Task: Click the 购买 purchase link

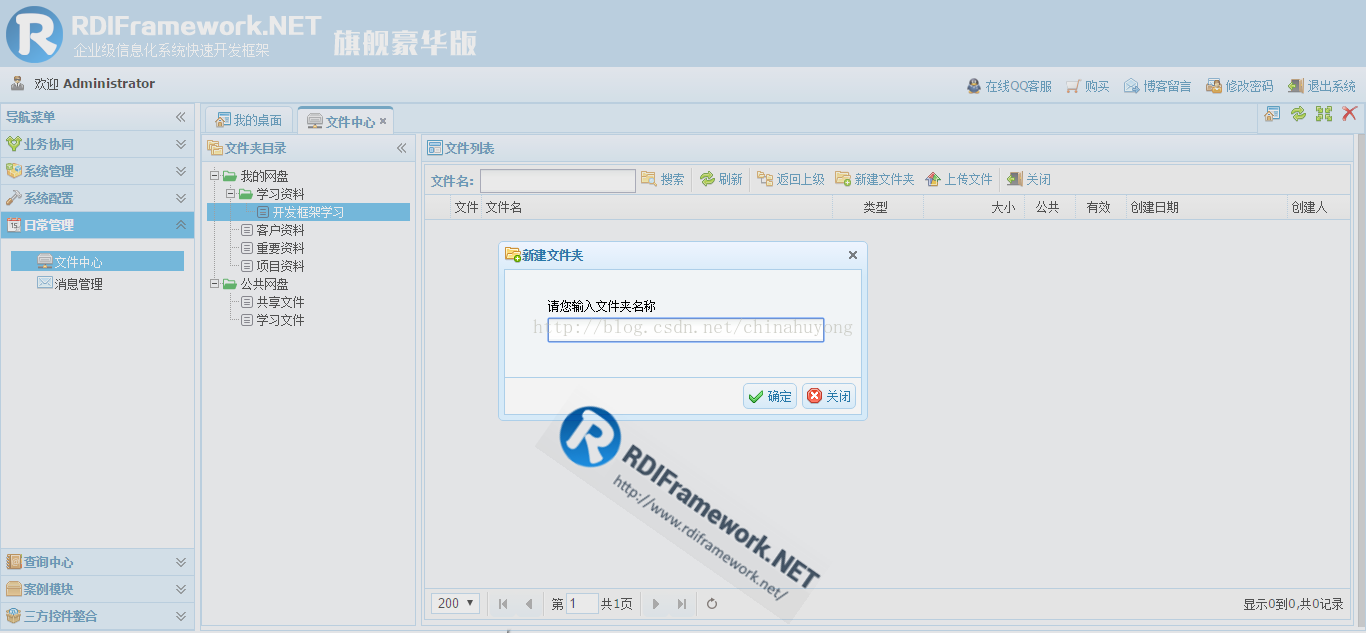Action: pyautogui.click(x=1087, y=86)
